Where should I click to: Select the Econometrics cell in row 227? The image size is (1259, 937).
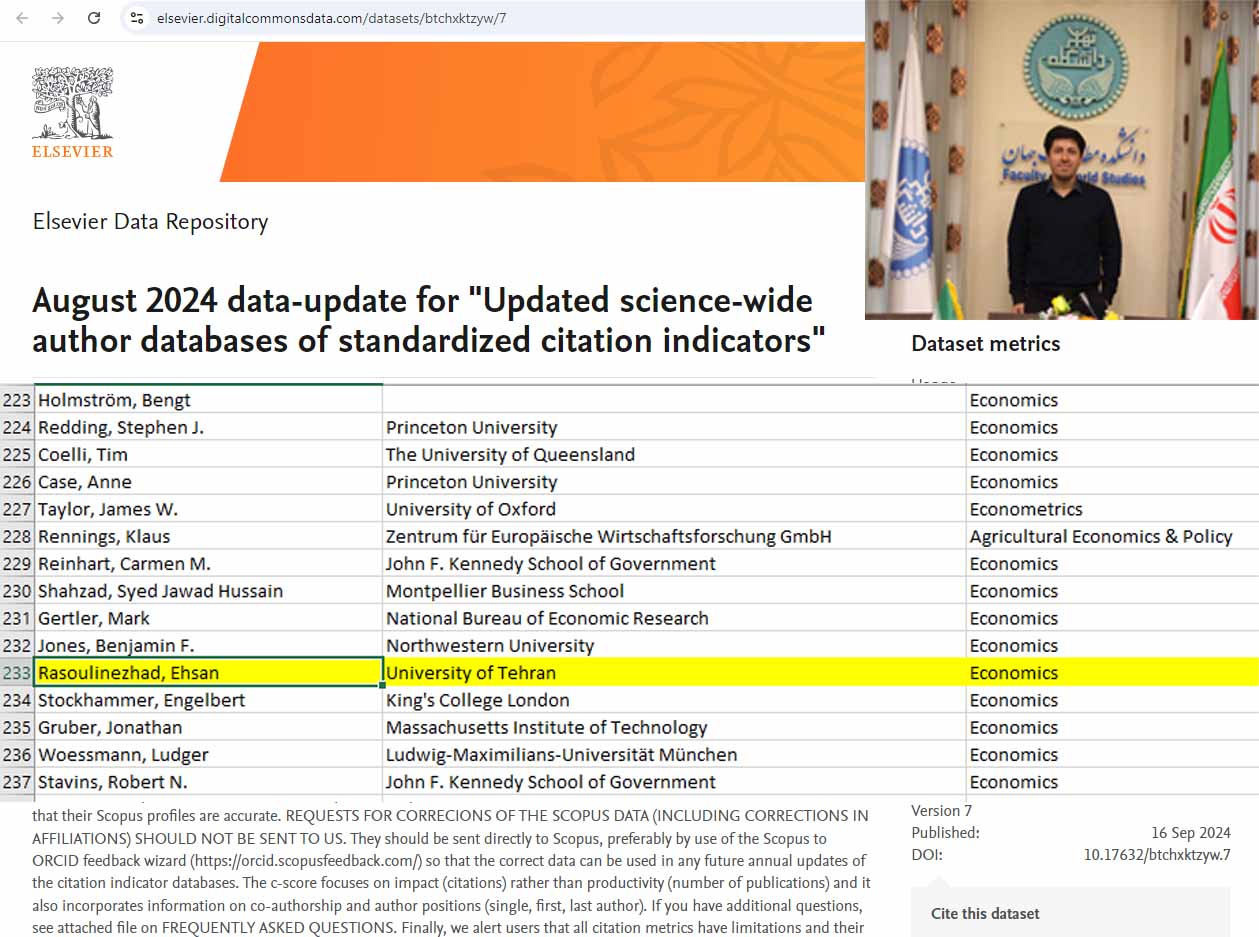pos(1113,509)
